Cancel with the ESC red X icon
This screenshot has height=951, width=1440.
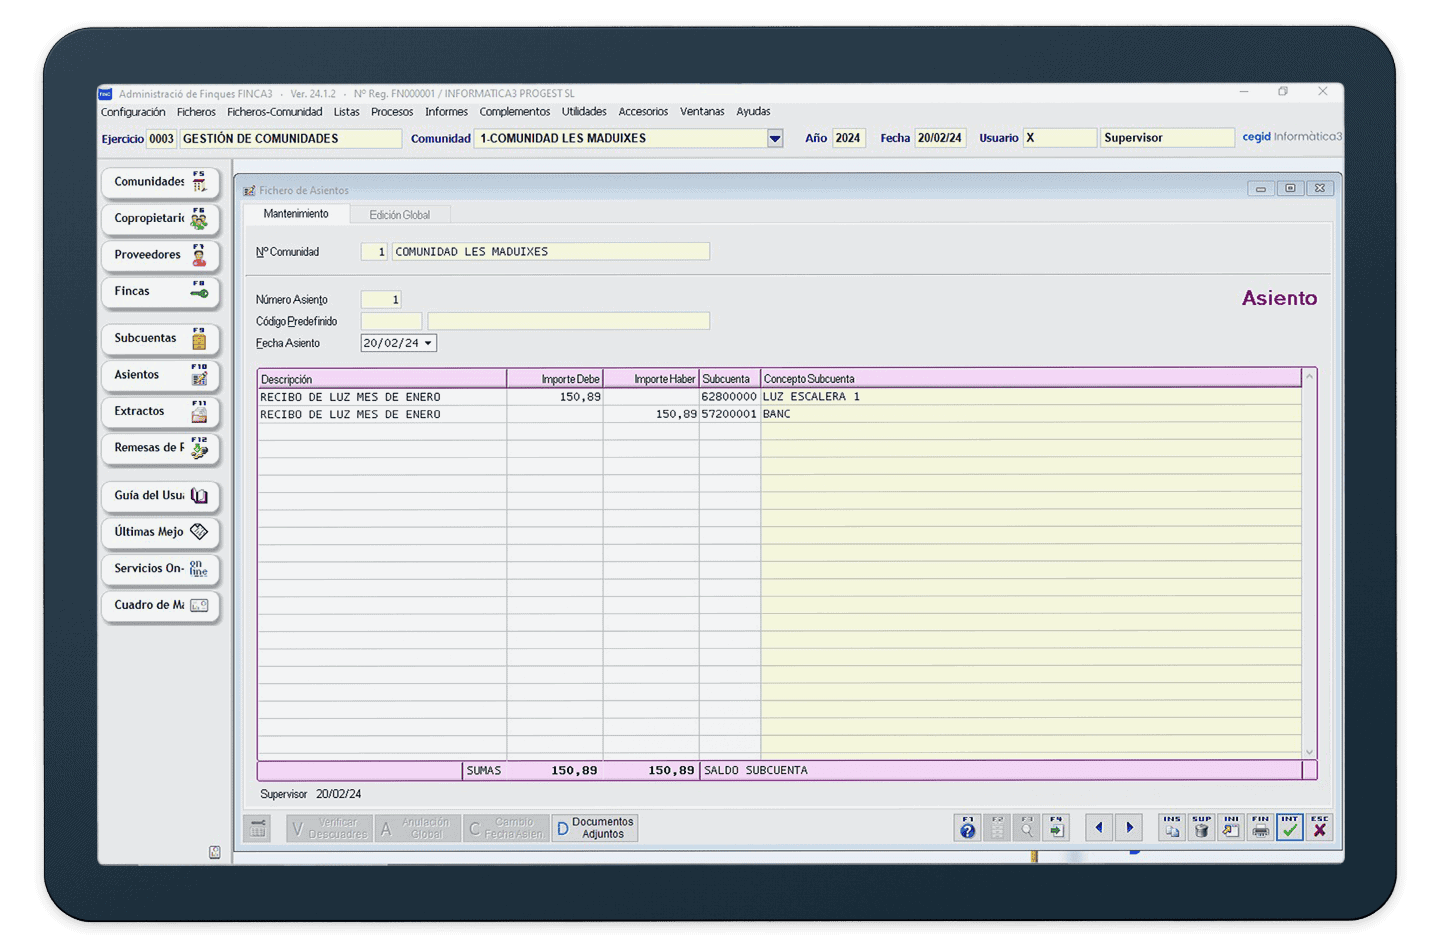click(x=1320, y=827)
